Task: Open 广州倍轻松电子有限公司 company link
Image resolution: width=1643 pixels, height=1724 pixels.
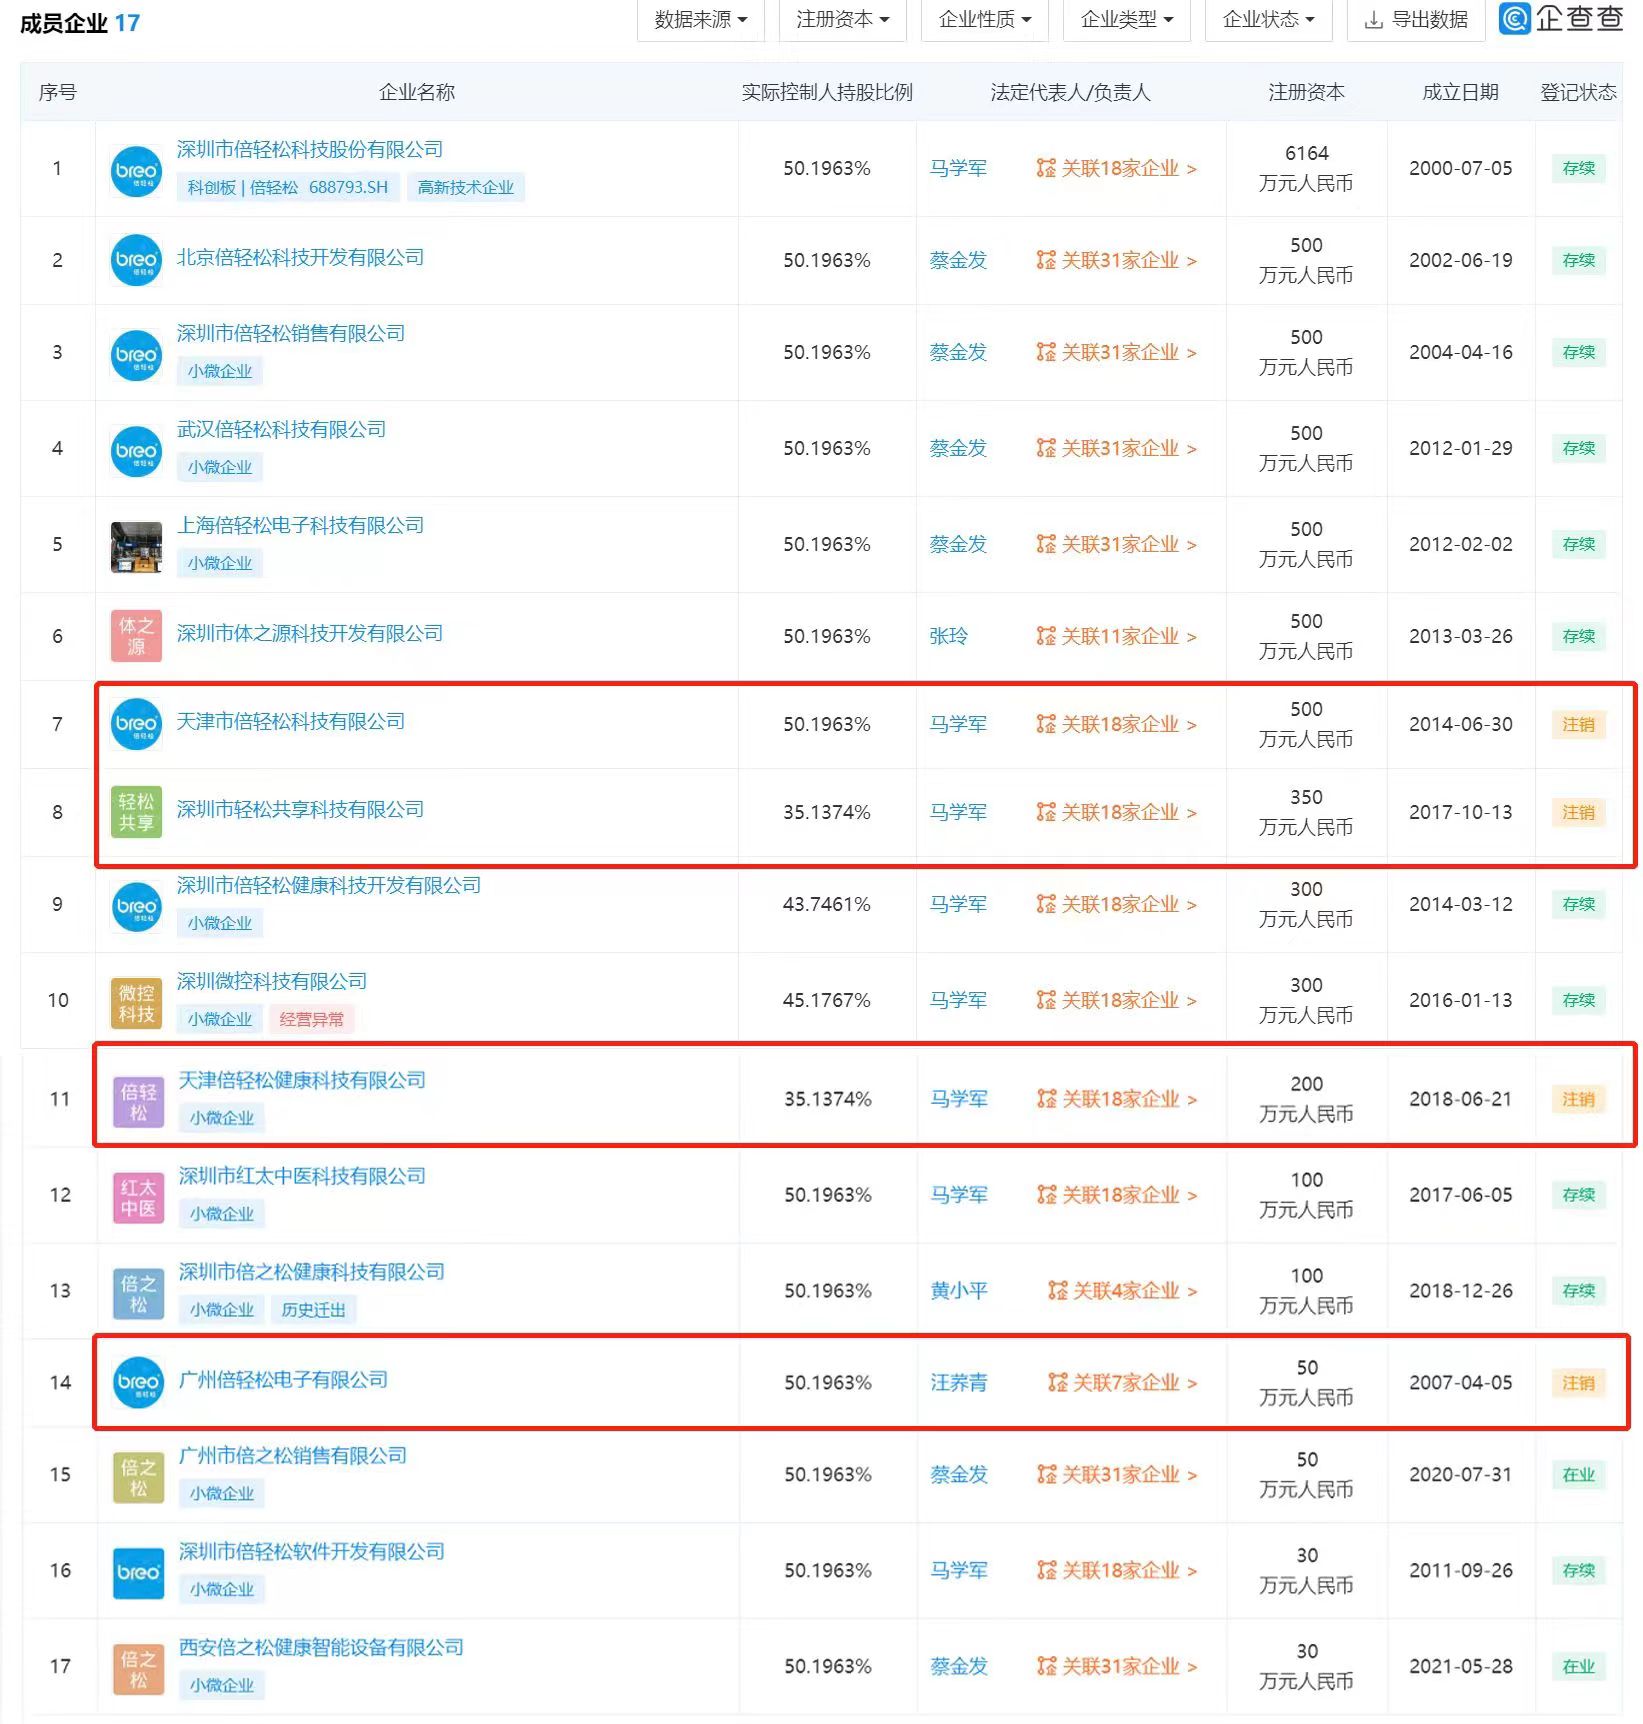Action: pos(283,1380)
